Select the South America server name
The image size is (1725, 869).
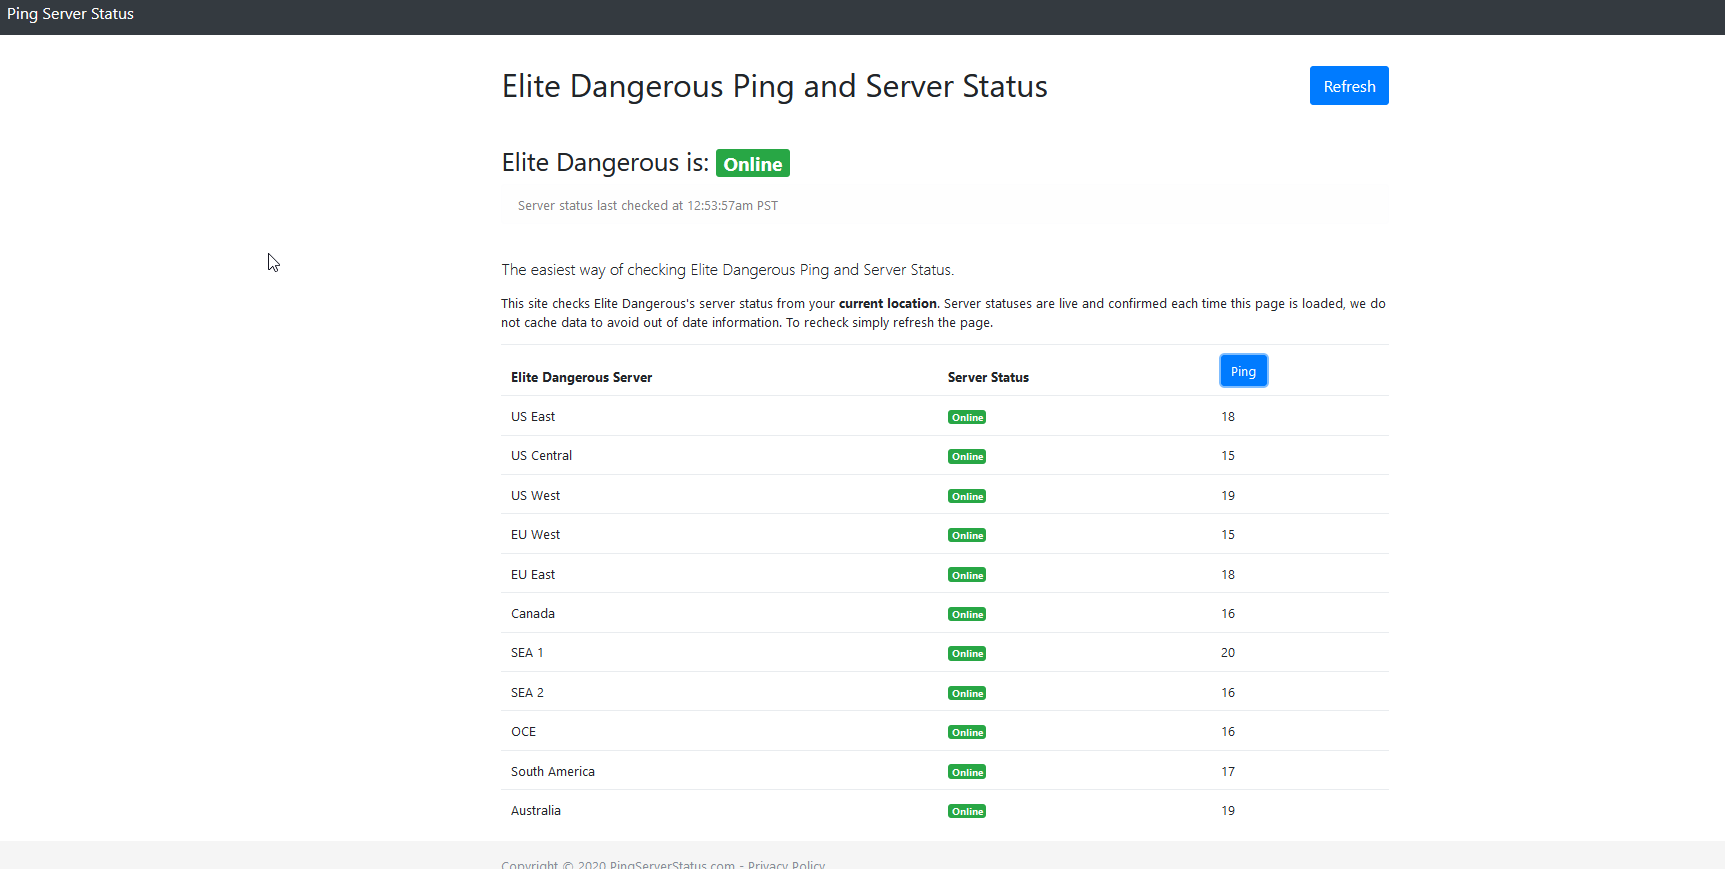tap(553, 772)
